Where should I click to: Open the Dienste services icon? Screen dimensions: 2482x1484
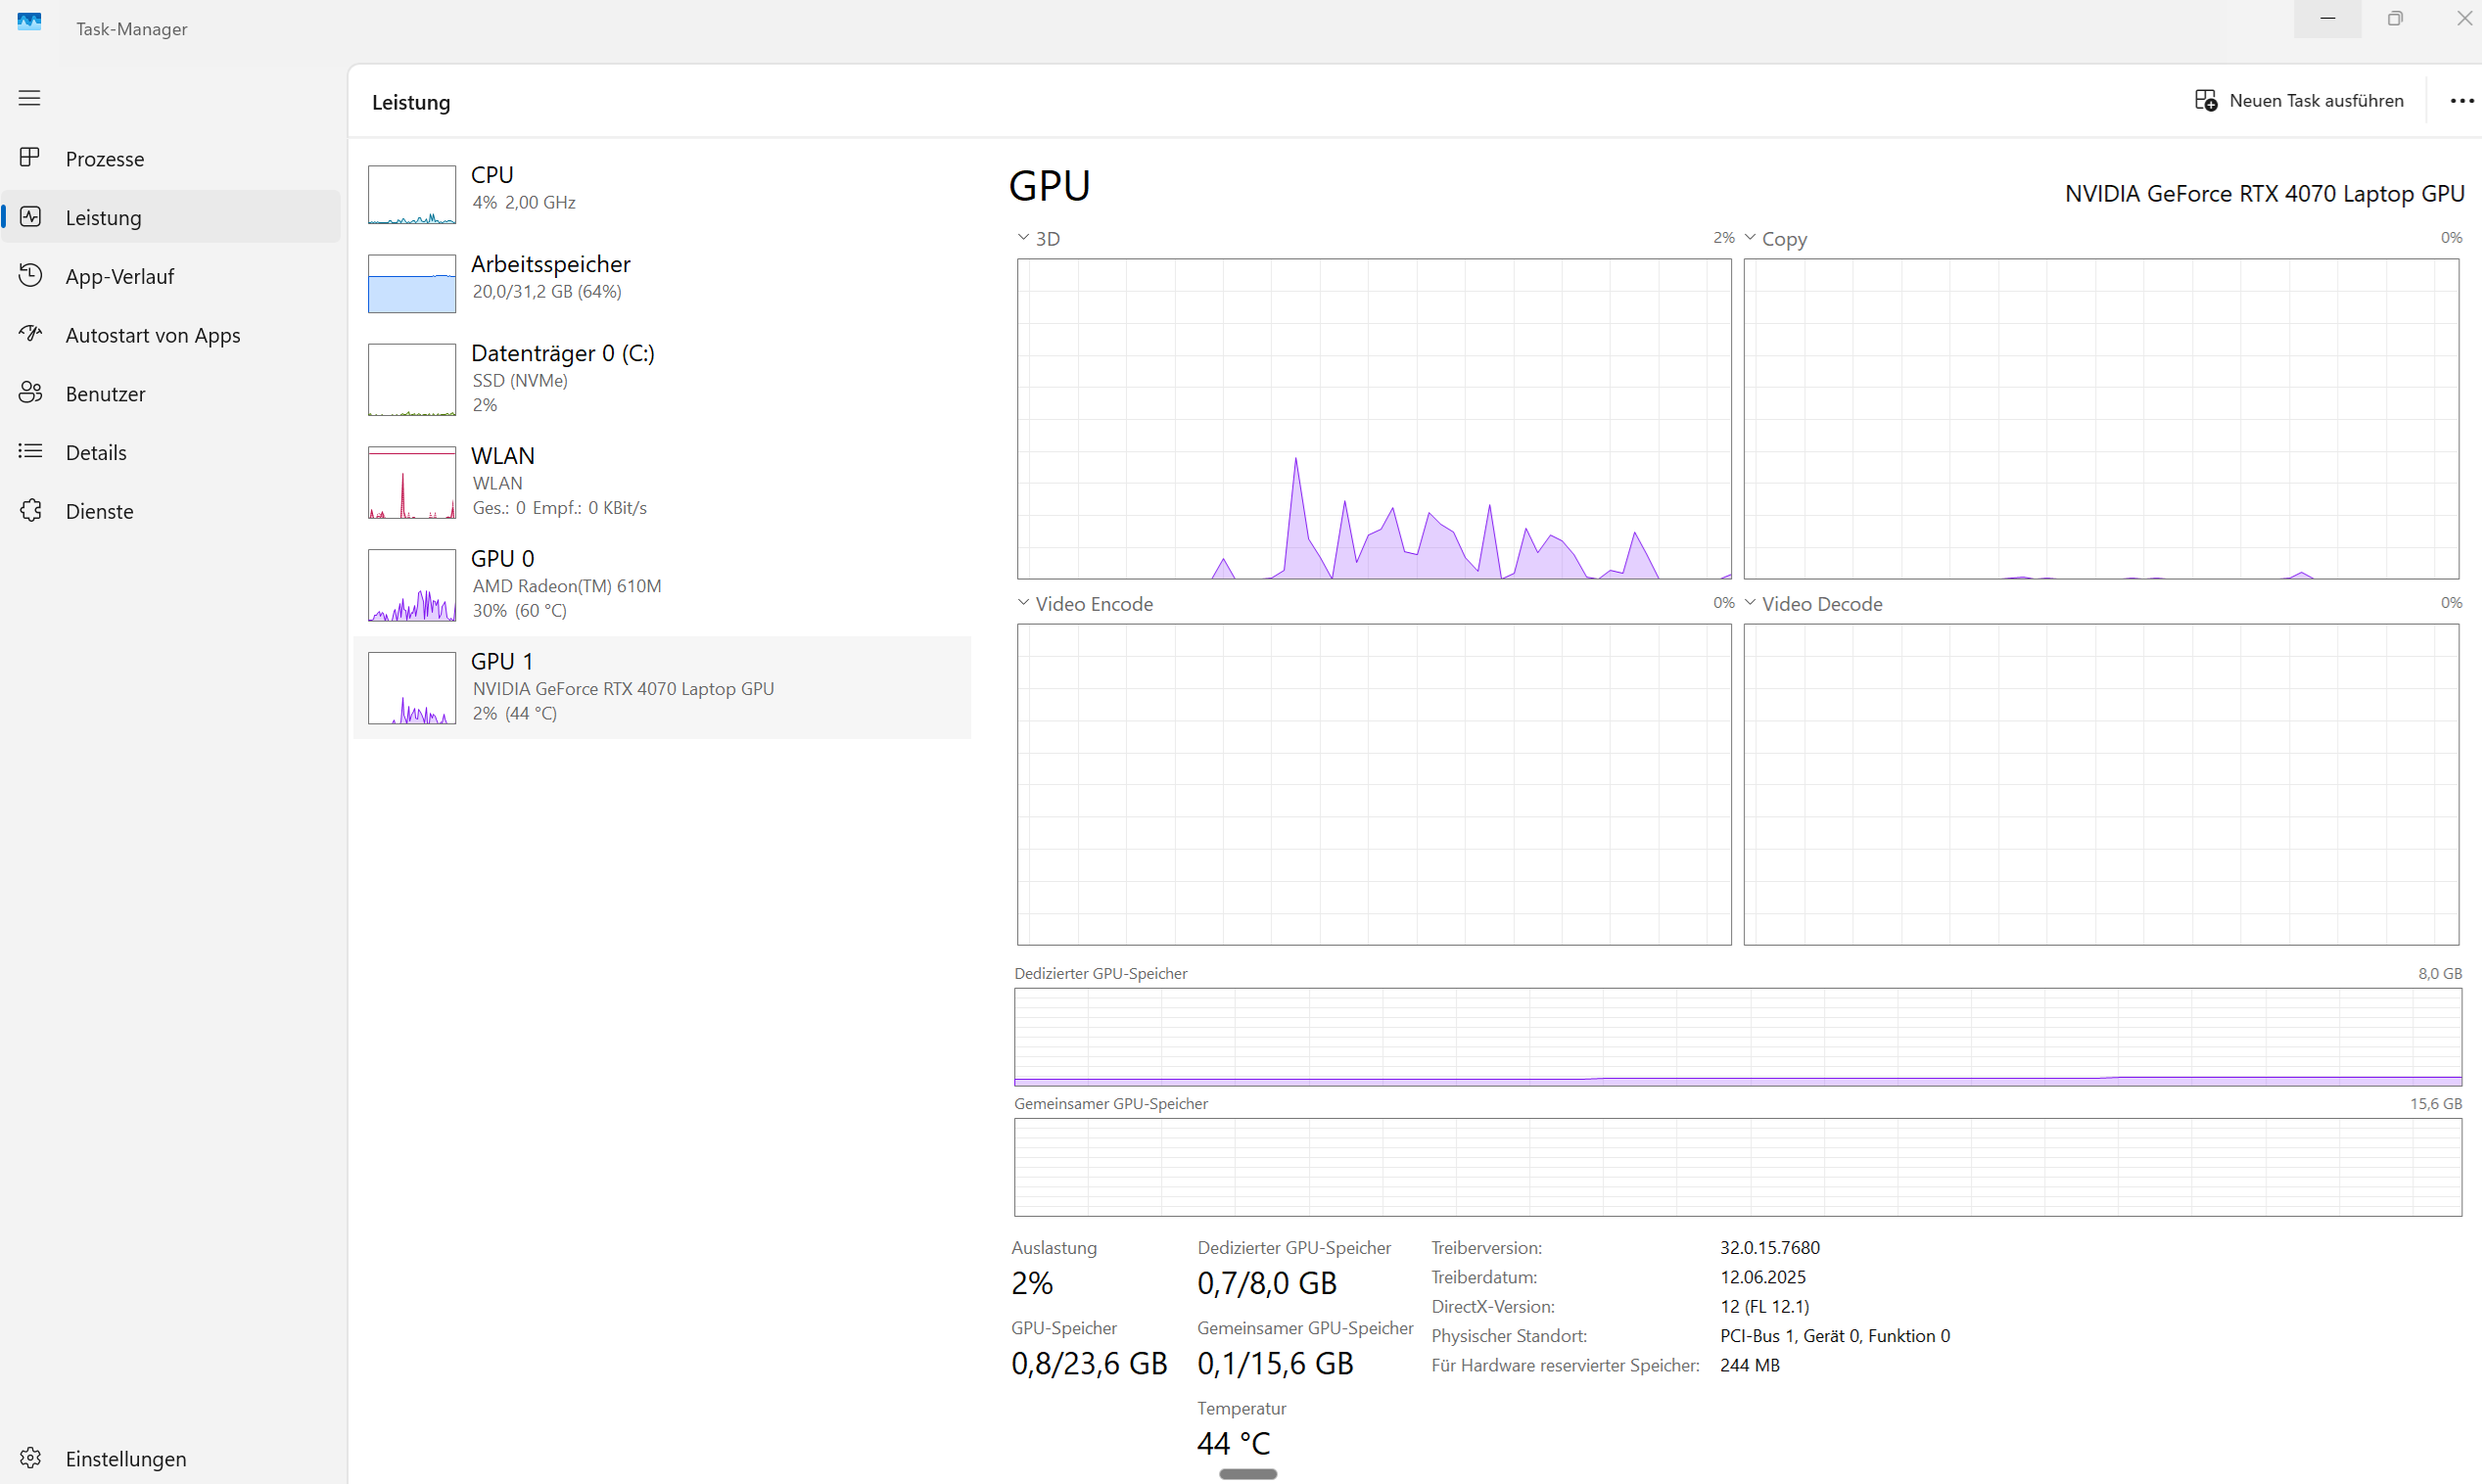tap(30, 511)
